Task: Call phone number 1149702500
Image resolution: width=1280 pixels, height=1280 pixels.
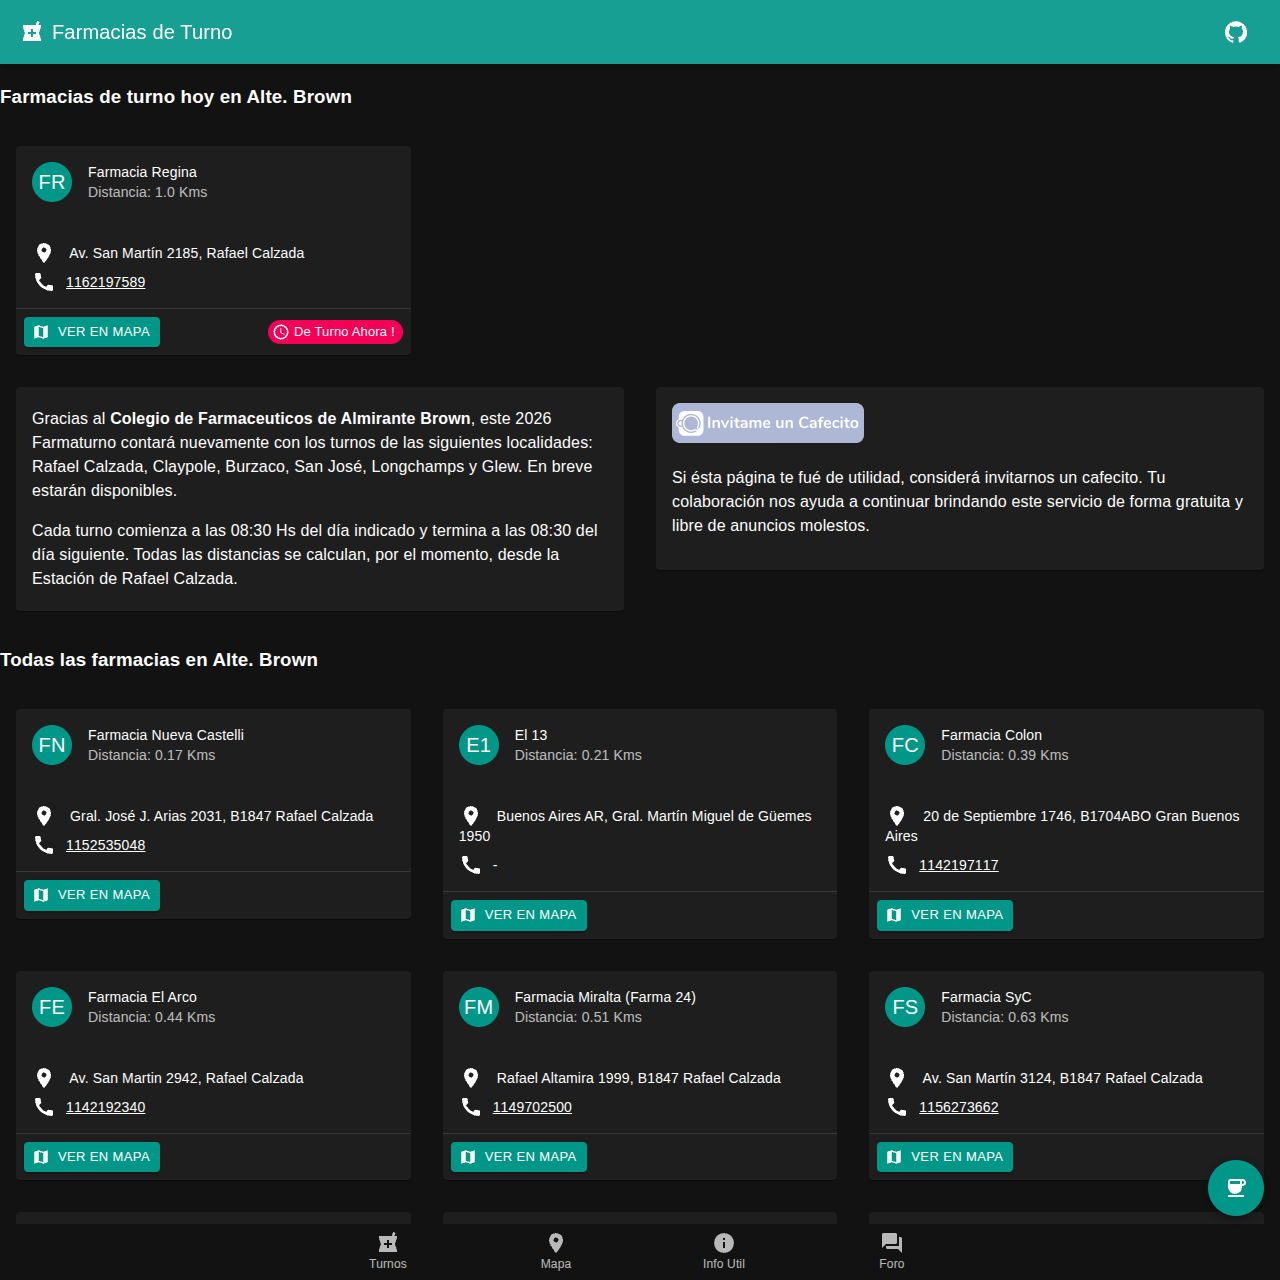Action: point(532,1107)
